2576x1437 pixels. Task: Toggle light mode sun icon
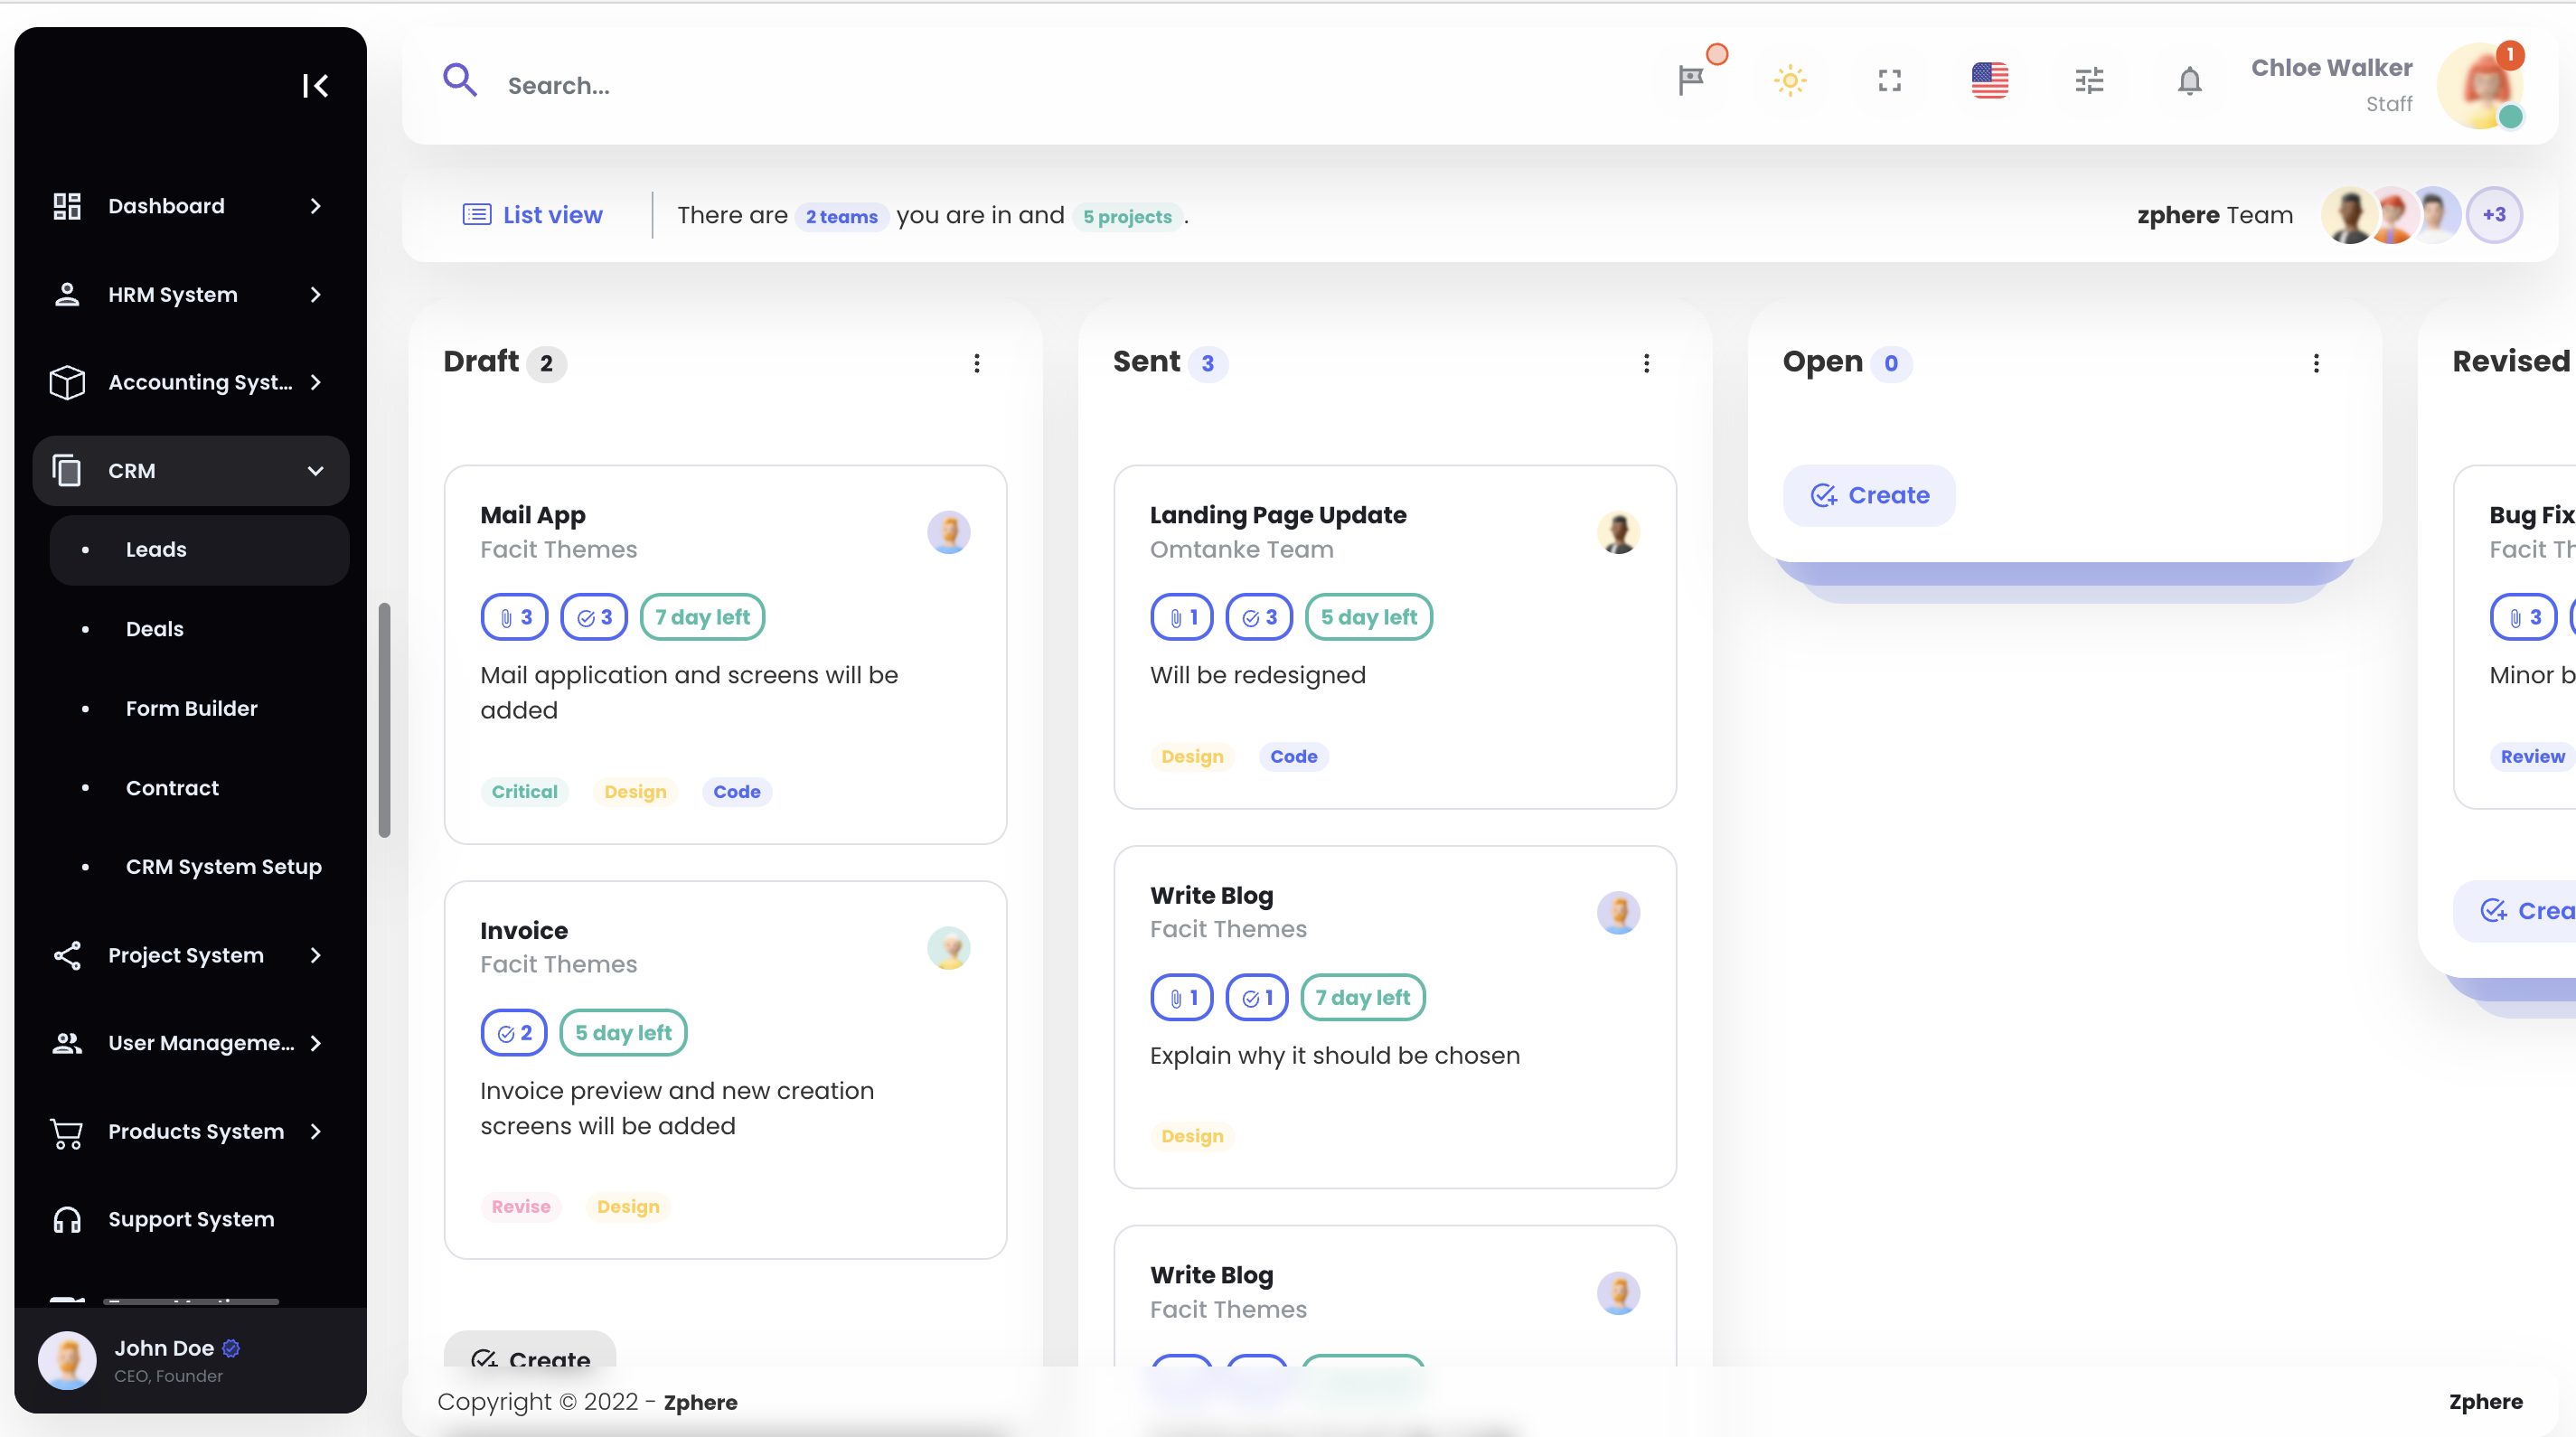pos(1789,80)
